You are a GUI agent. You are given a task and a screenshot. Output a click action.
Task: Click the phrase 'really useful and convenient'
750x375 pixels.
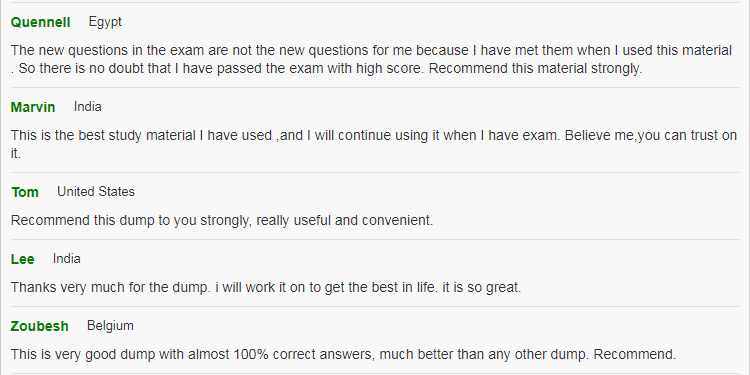tap(342, 221)
